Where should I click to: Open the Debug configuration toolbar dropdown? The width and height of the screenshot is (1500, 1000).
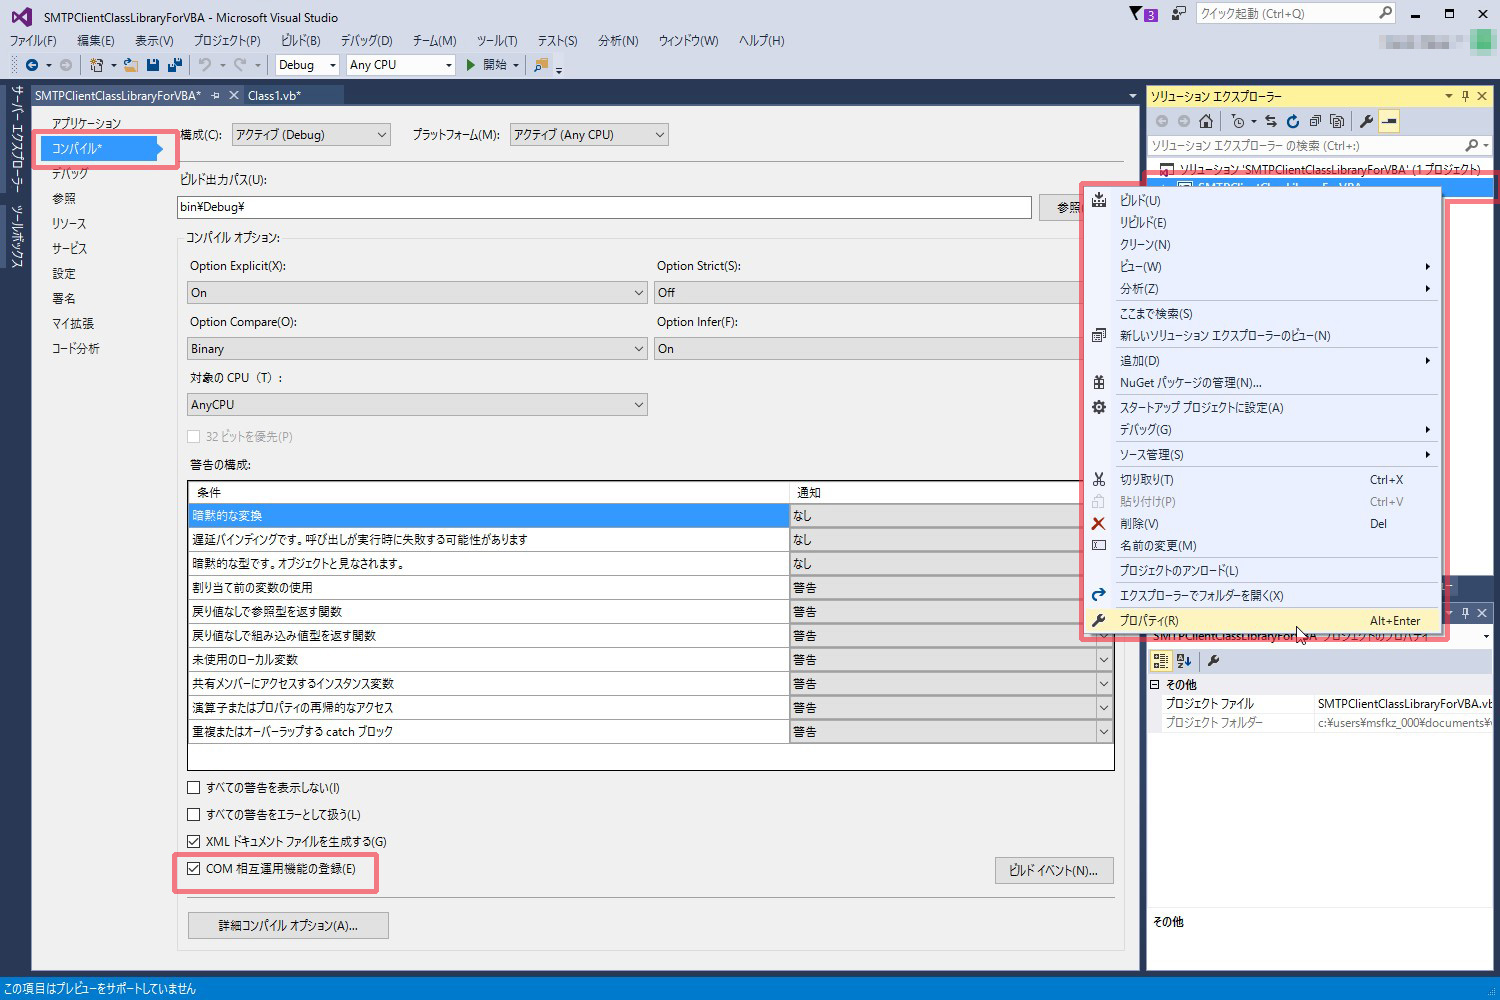pos(308,65)
